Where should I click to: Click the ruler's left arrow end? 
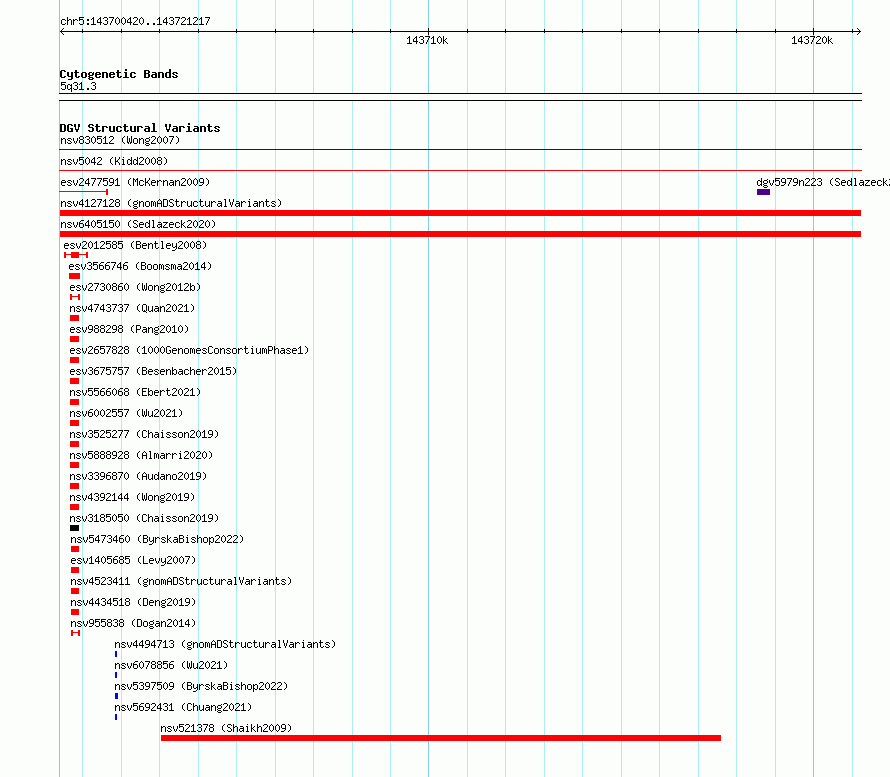pyautogui.click(x=62, y=32)
